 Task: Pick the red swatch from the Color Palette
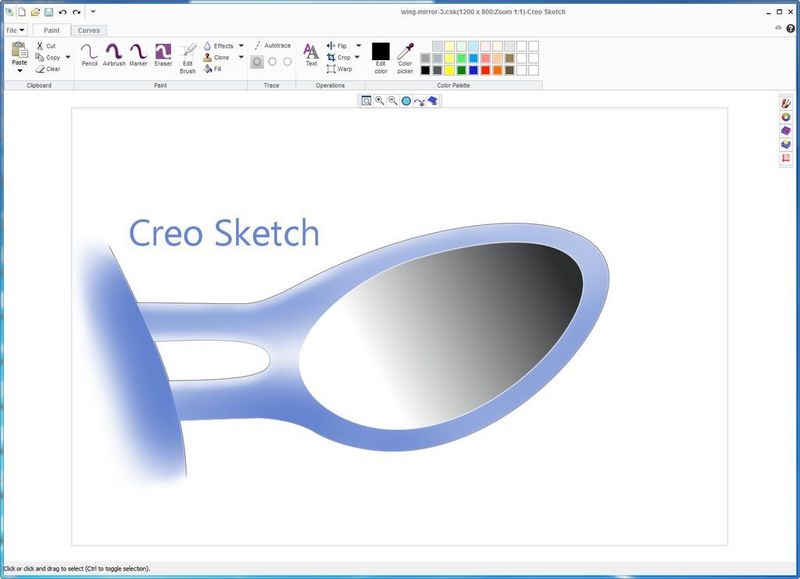coord(486,70)
